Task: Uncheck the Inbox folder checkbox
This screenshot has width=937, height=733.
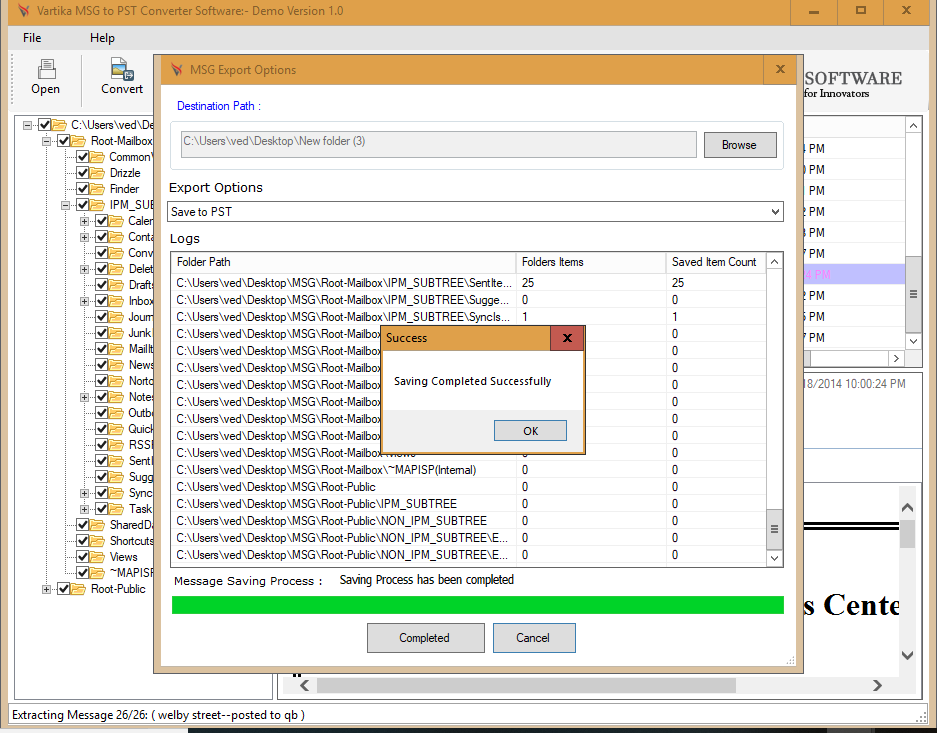Action: 102,301
